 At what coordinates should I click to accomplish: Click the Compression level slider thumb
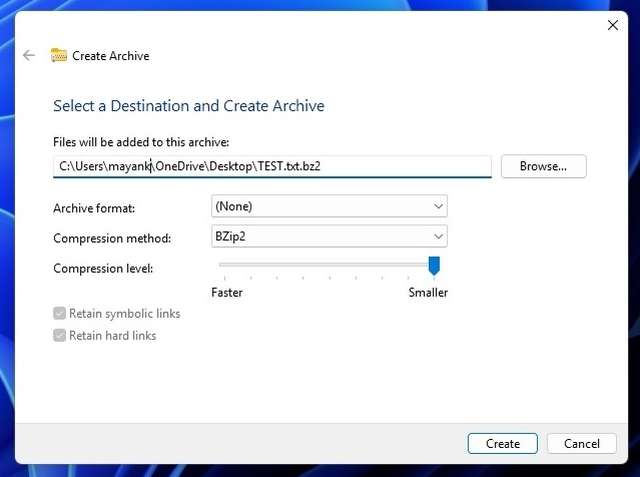tap(434, 265)
